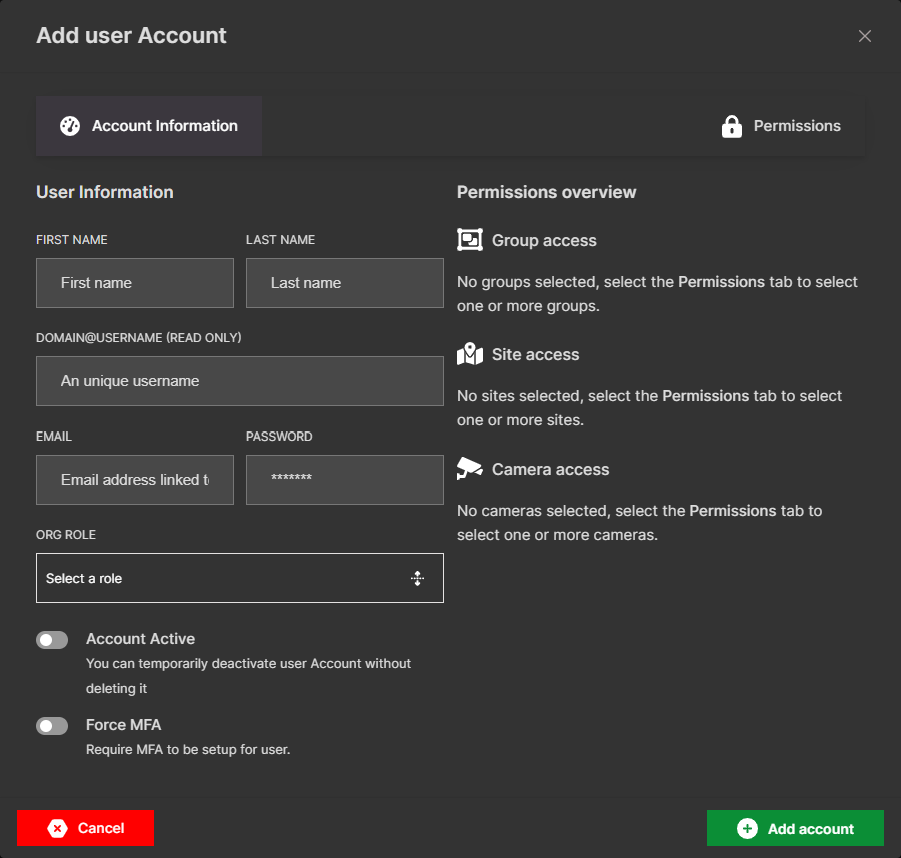Select the Account Information tab
901x858 pixels.
148,125
